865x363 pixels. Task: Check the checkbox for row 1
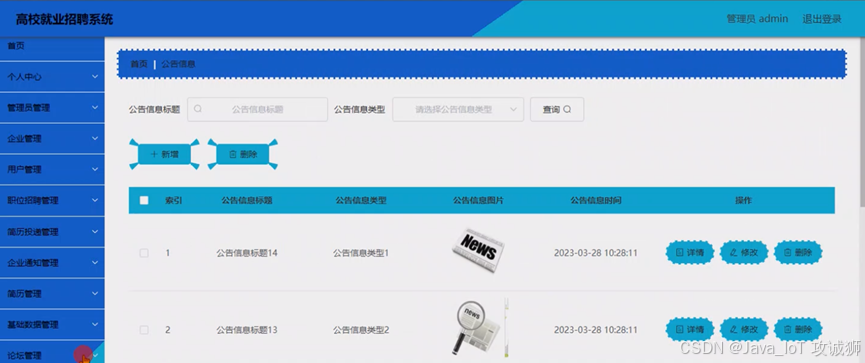tap(144, 253)
